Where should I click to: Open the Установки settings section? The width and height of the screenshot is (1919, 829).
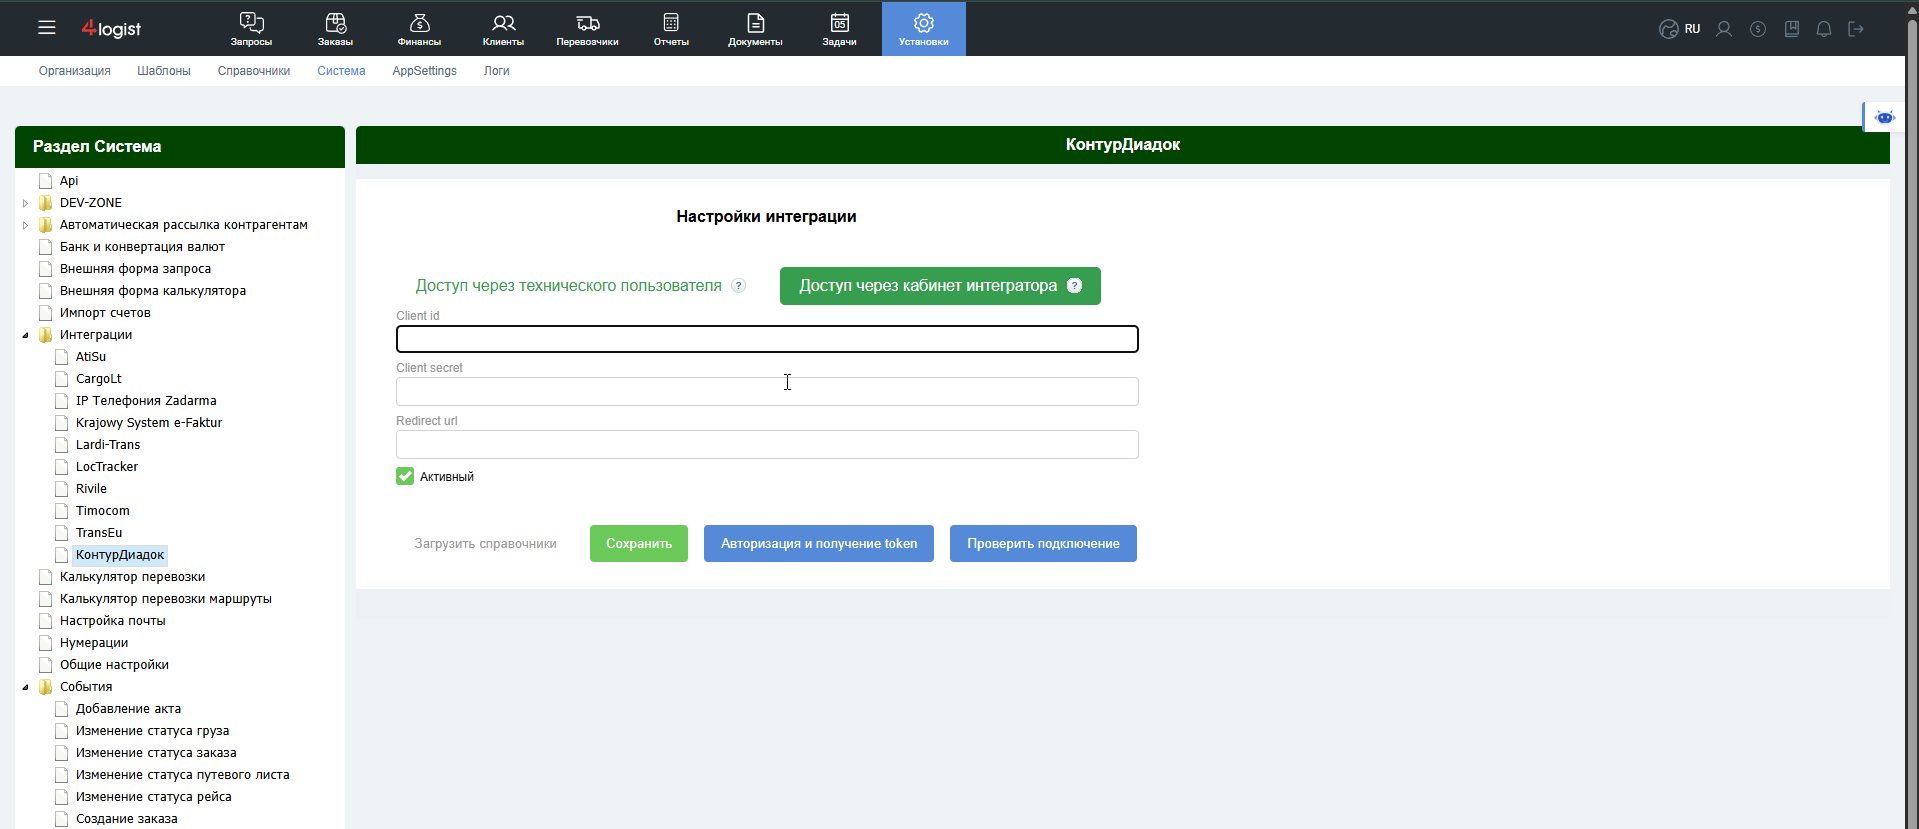point(923,29)
